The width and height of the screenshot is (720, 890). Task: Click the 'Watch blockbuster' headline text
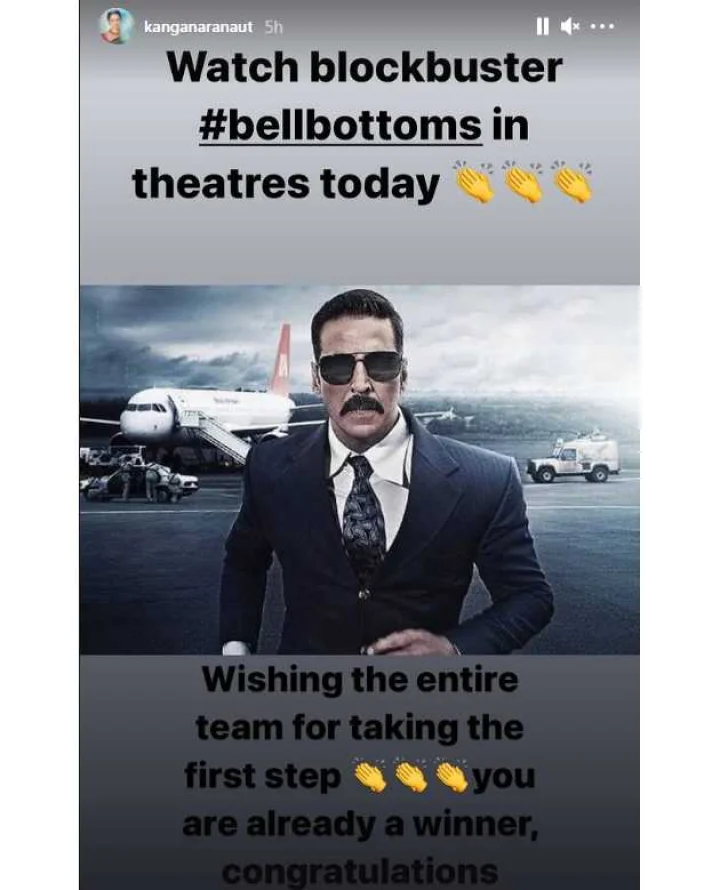365,68
